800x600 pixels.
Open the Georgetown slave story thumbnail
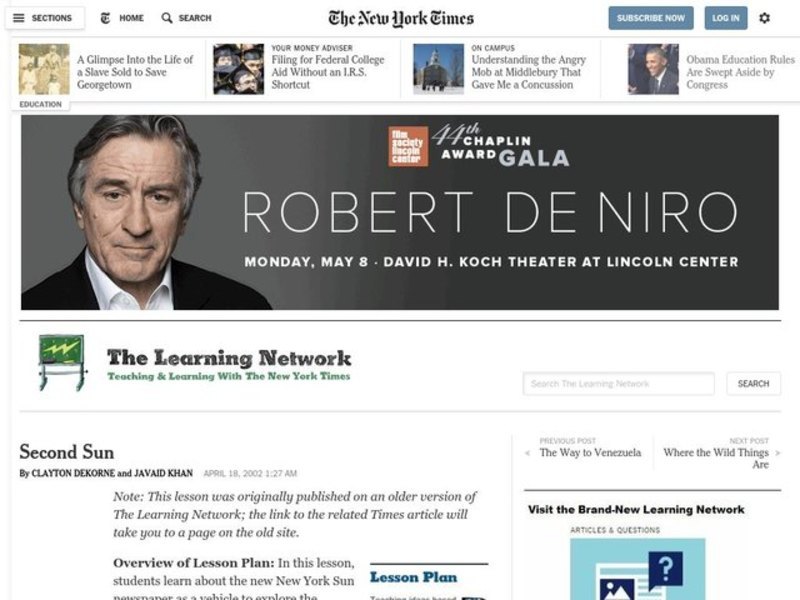(x=44, y=69)
